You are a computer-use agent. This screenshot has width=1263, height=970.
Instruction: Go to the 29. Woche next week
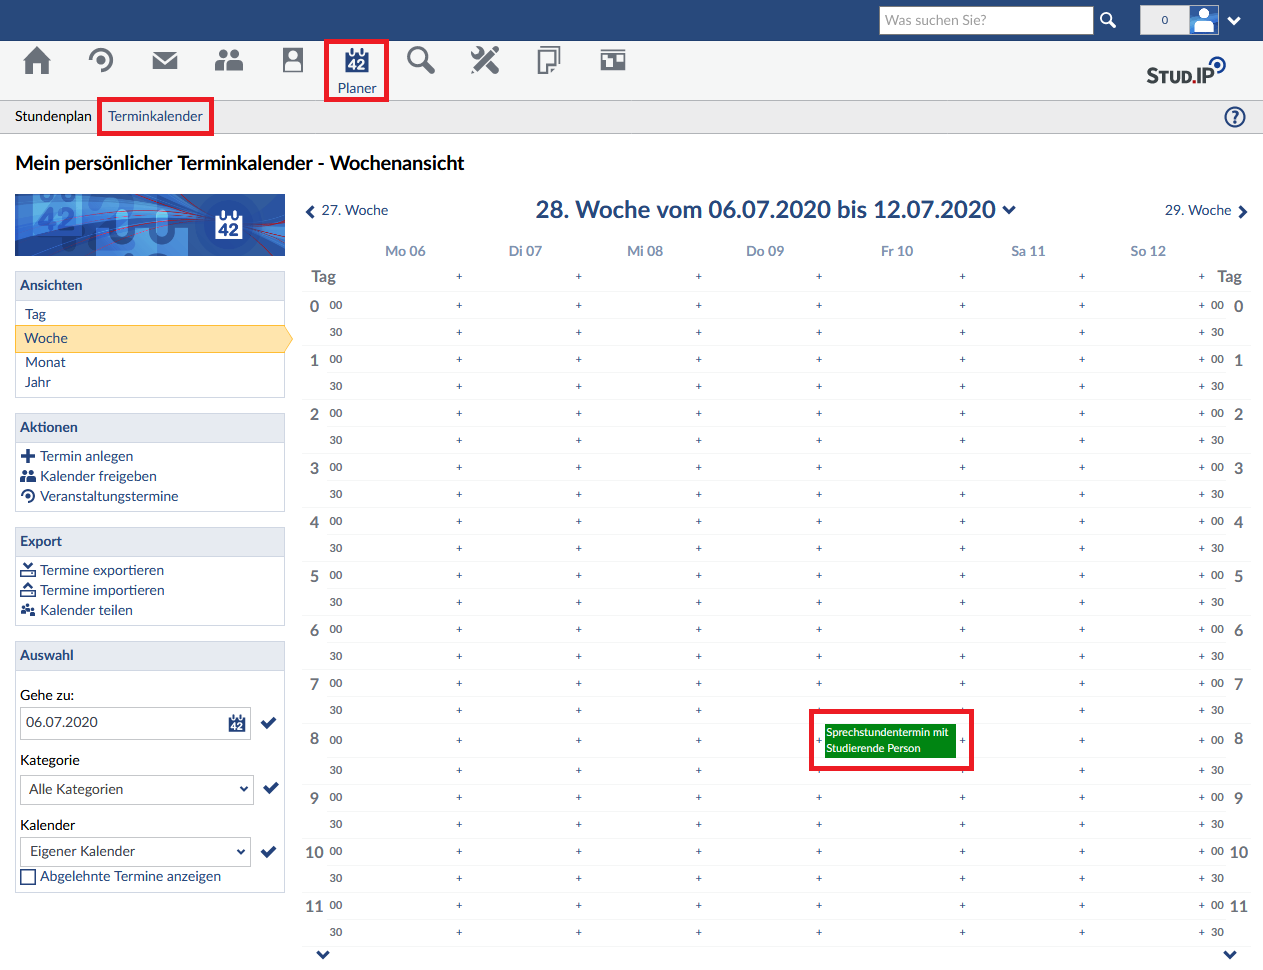point(1205,210)
